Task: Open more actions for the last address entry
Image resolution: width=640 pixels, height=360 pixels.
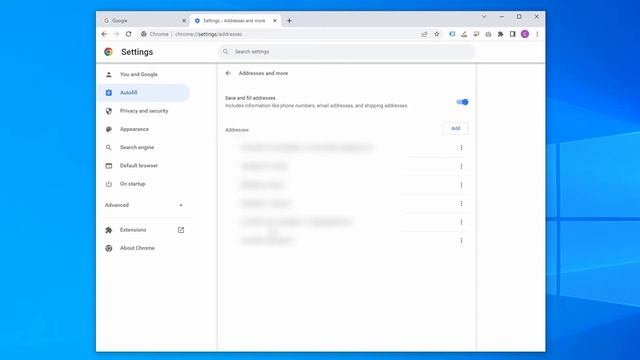Action: 461,241
